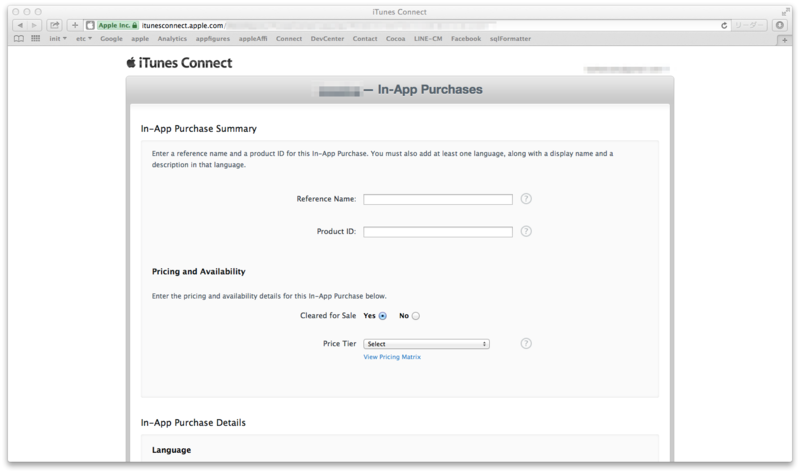Image resolution: width=800 pixels, height=473 pixels.
Task: Click the plus add-bookmark button
Action: point(75,25)
